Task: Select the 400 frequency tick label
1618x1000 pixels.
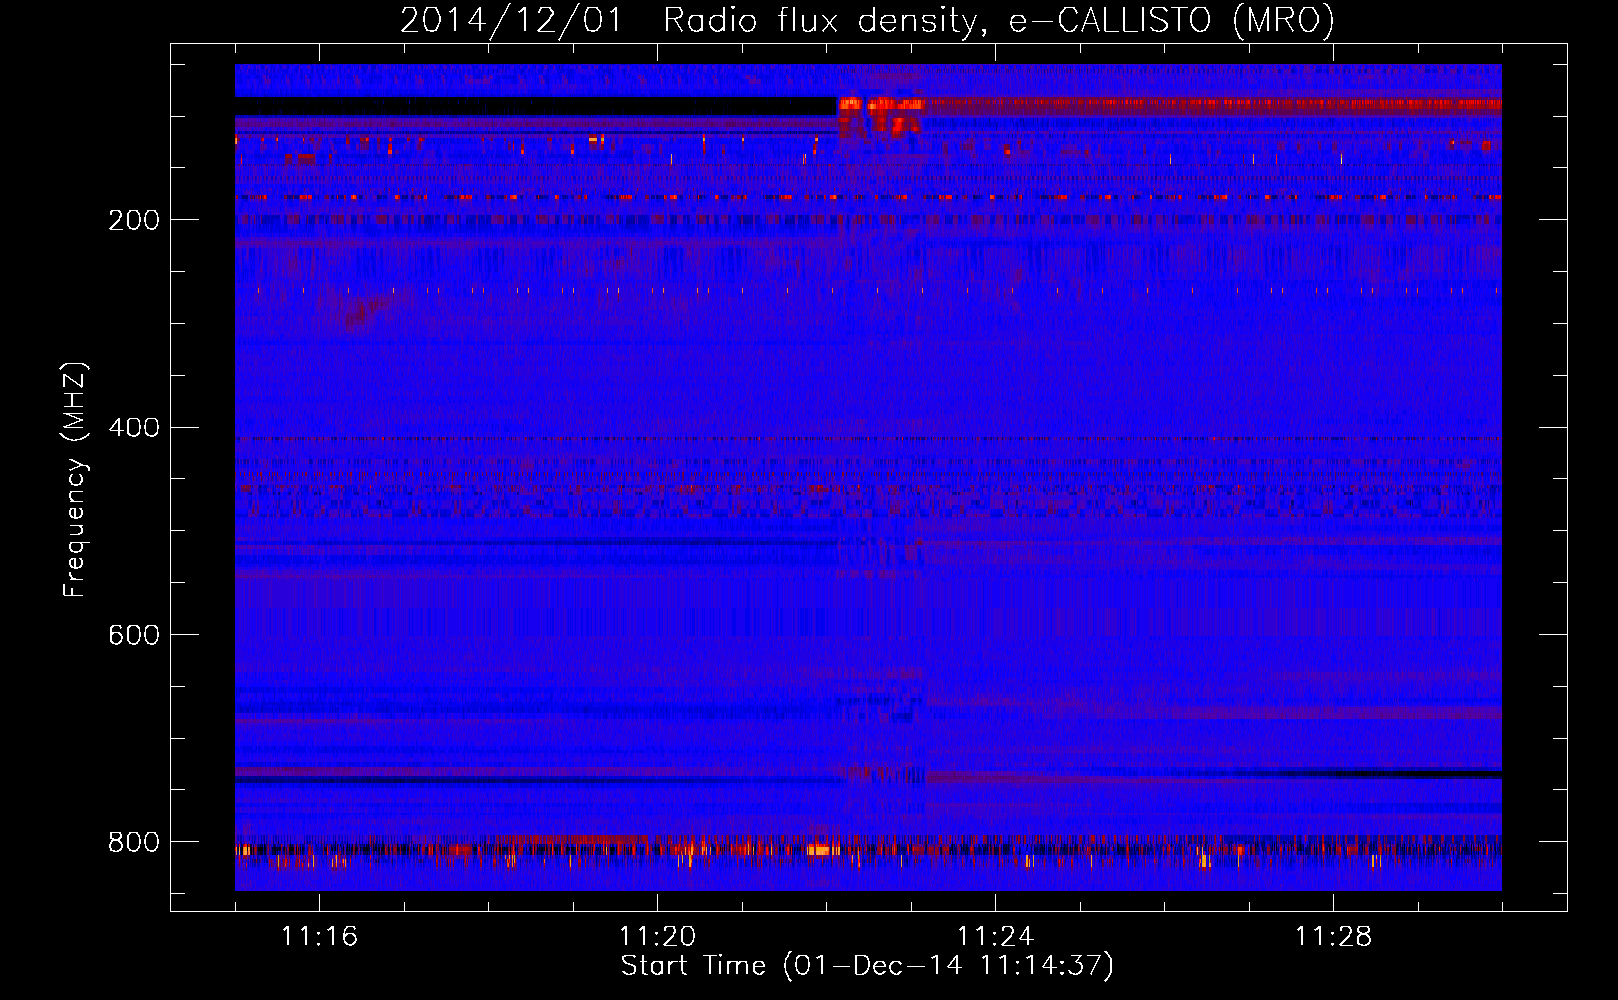Action: 134,428
